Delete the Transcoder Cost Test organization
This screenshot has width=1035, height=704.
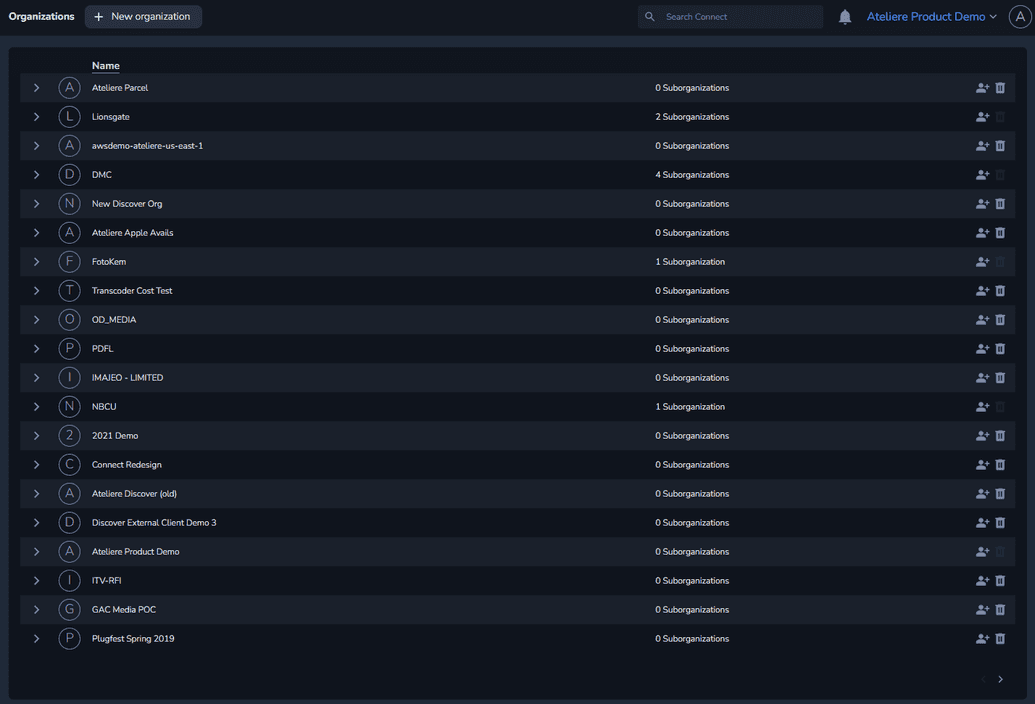(x=1000, y=291)
